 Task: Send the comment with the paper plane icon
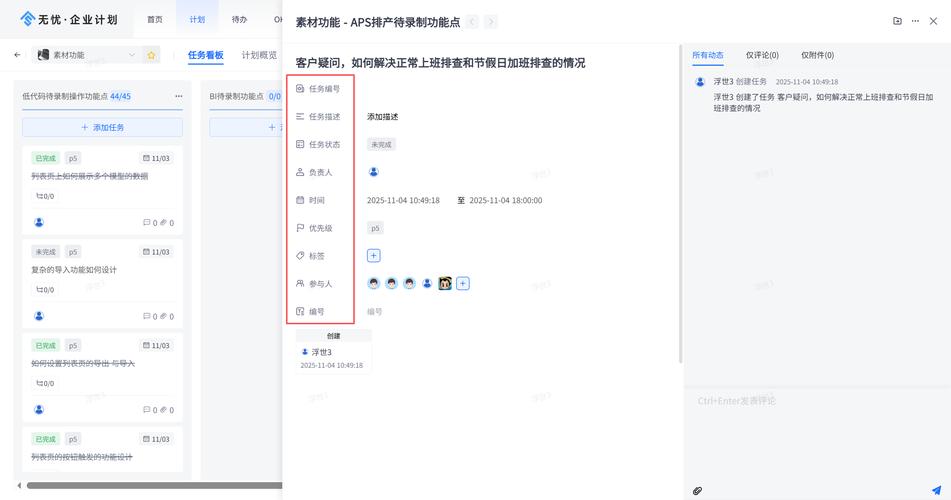tap(936, 490)
